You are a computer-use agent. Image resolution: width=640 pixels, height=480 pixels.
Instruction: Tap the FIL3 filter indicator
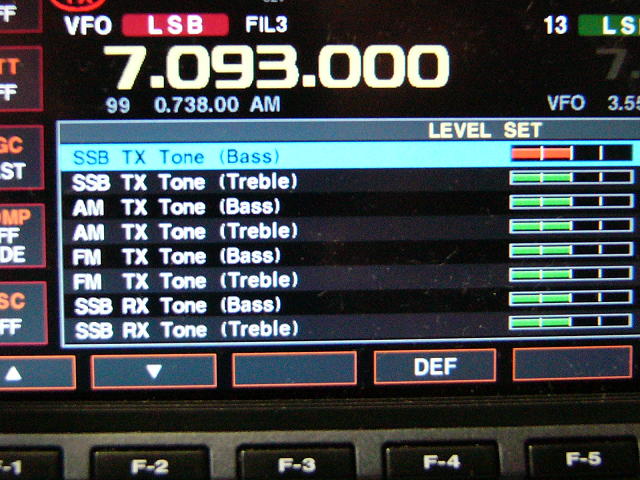266,25
